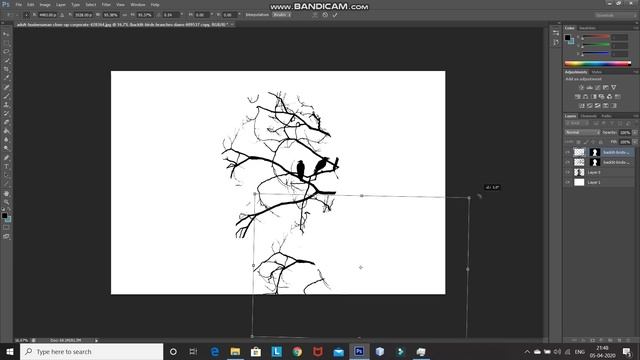
Task: Toggle lock all for layer
Action: pyautogui.click(x=600, y=142)
